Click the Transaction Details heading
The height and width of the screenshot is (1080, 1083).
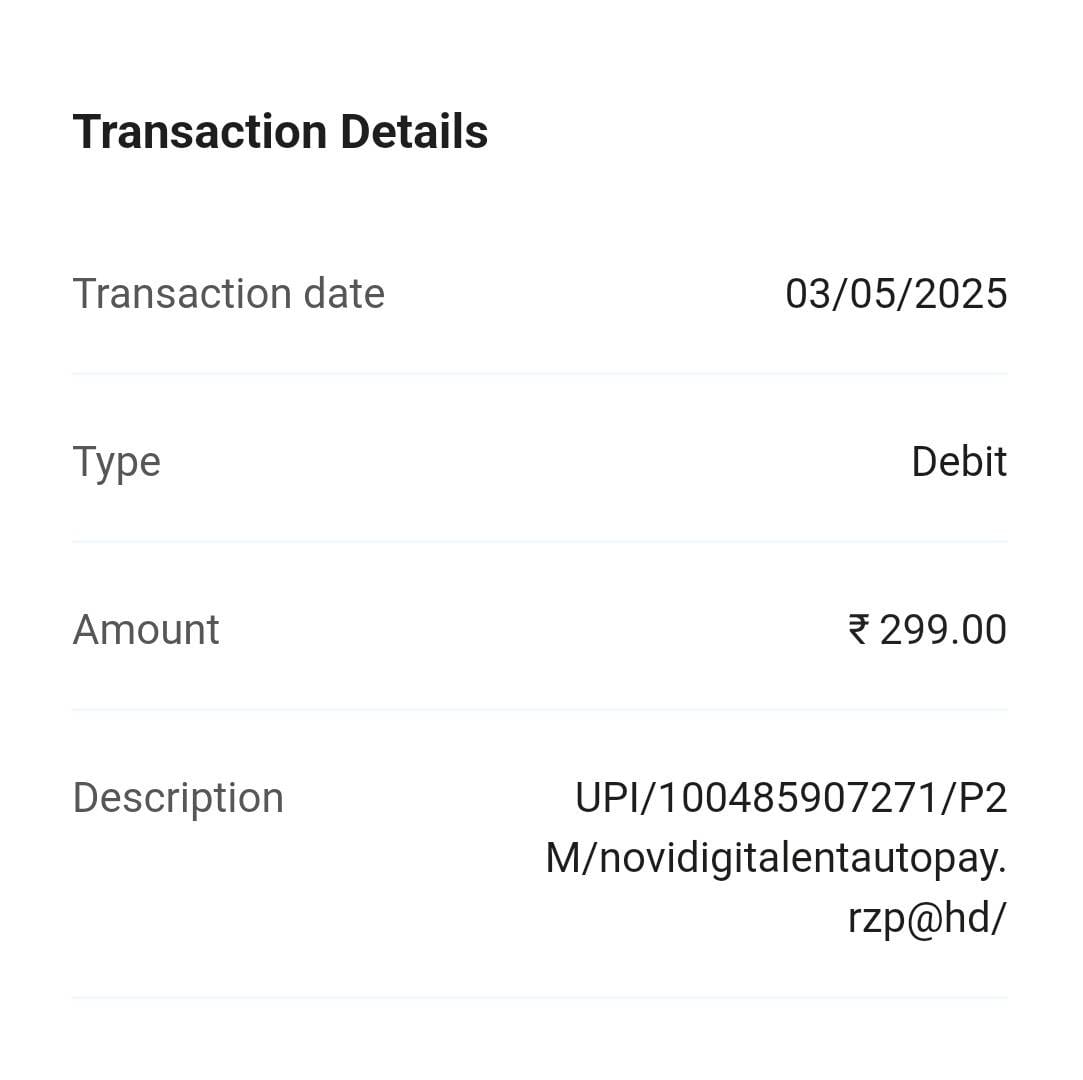(280, 132)
